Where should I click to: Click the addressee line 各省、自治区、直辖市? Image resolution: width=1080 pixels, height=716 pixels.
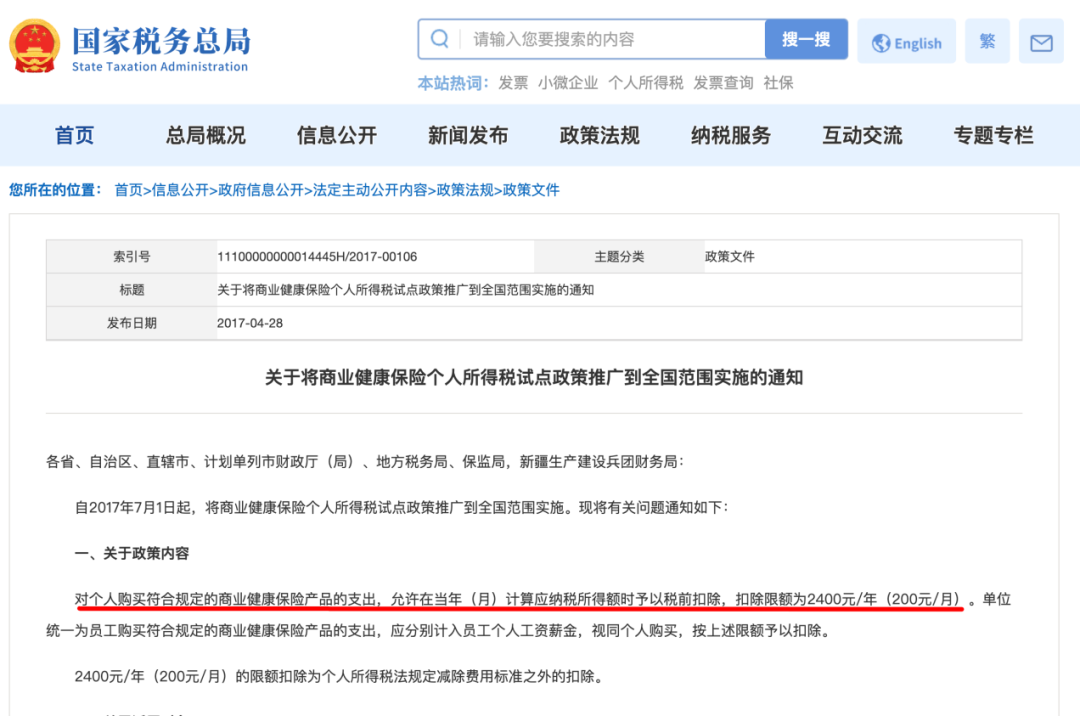(x=365, y=462)
